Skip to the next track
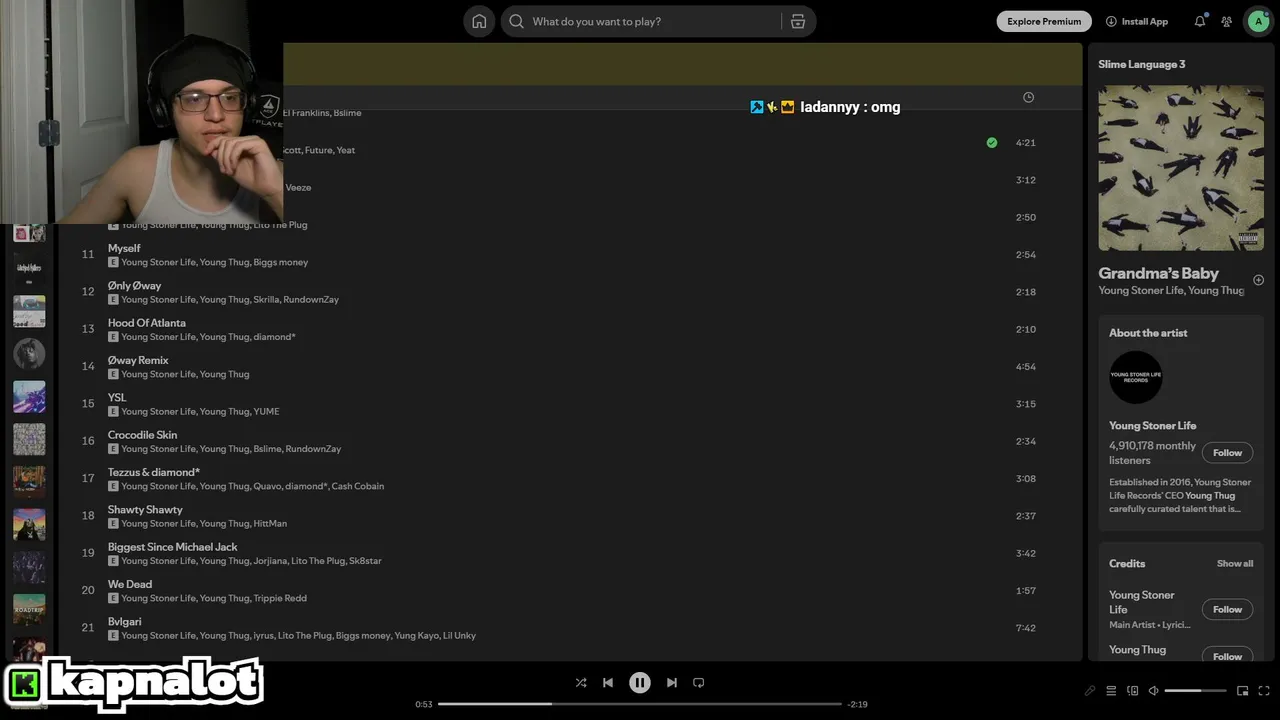Image resolution: width=1280 pixels, height=720 pixels. click(672, 683)
